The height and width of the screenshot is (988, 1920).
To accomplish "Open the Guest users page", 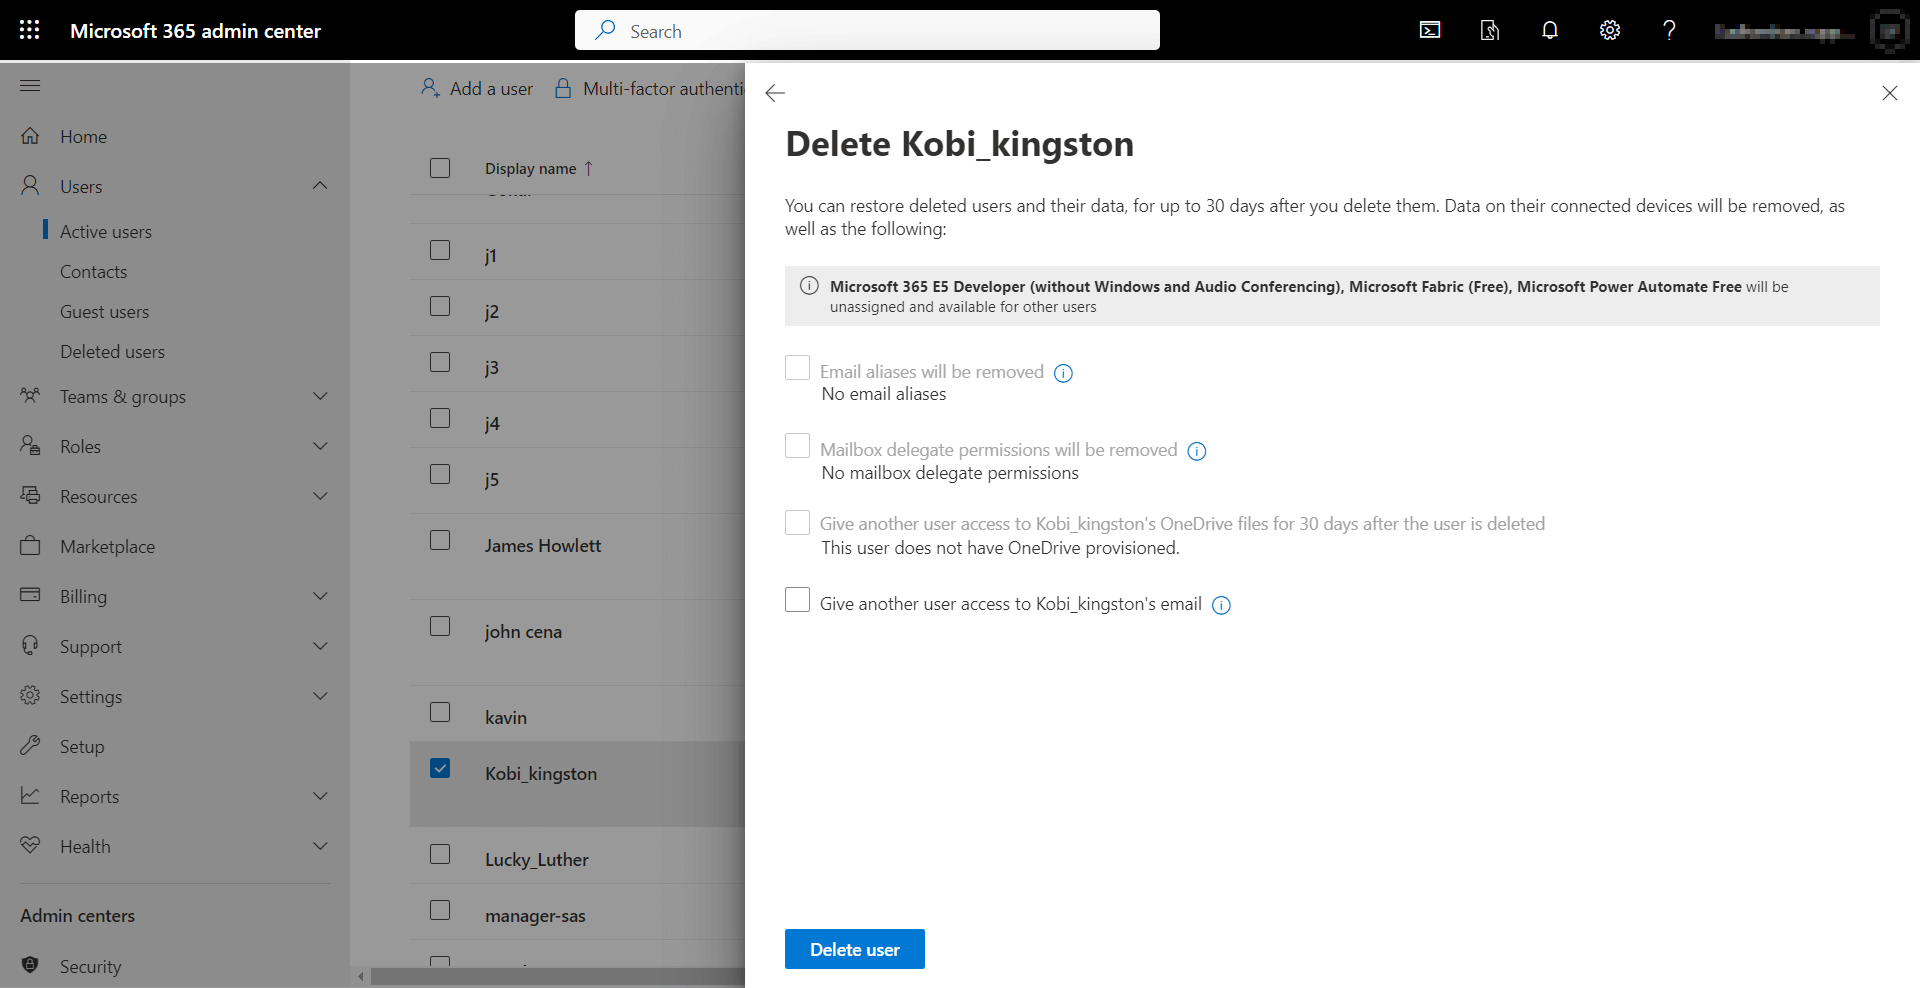I will [x=104, y=311].
